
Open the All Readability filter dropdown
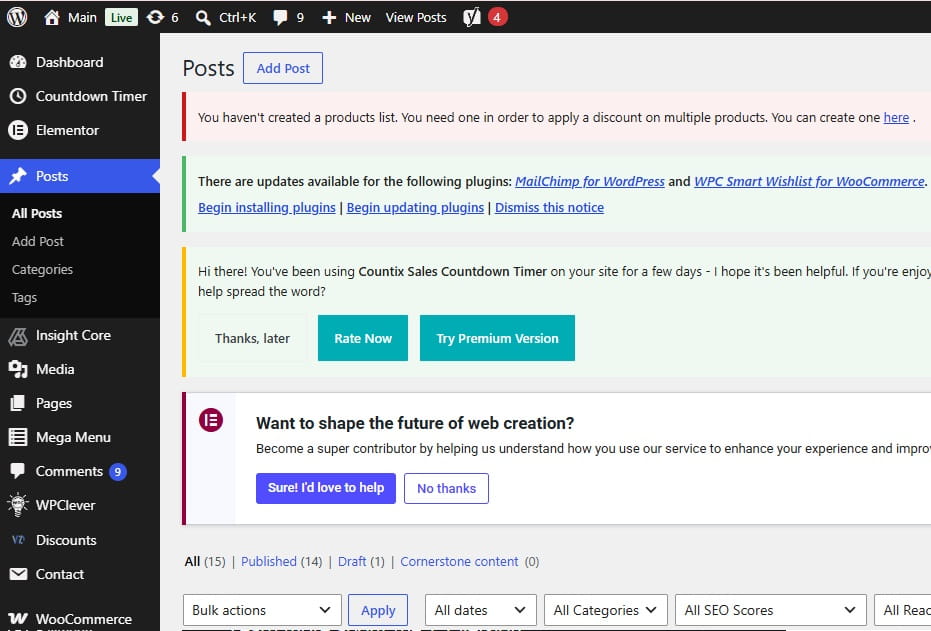point(902,610)
